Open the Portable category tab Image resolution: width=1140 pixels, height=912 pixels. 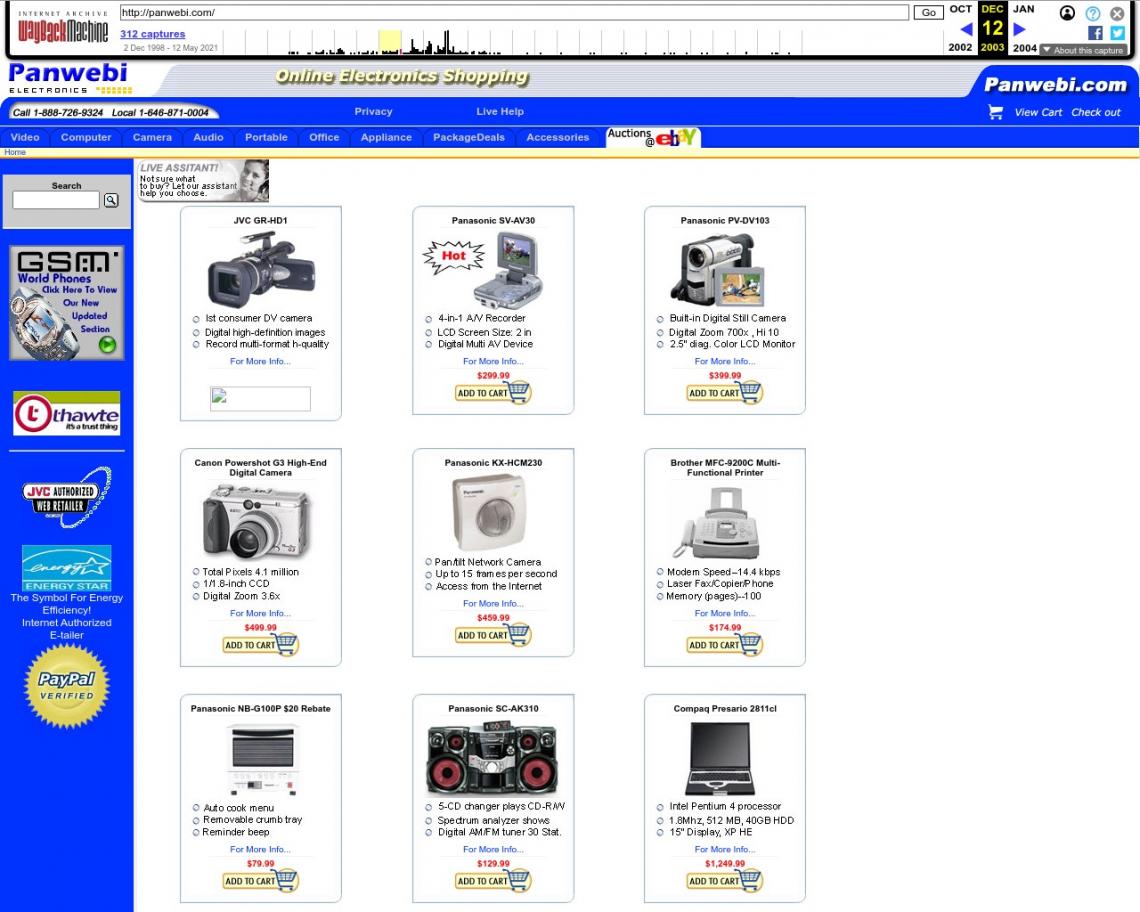click(x=266, y=137)
